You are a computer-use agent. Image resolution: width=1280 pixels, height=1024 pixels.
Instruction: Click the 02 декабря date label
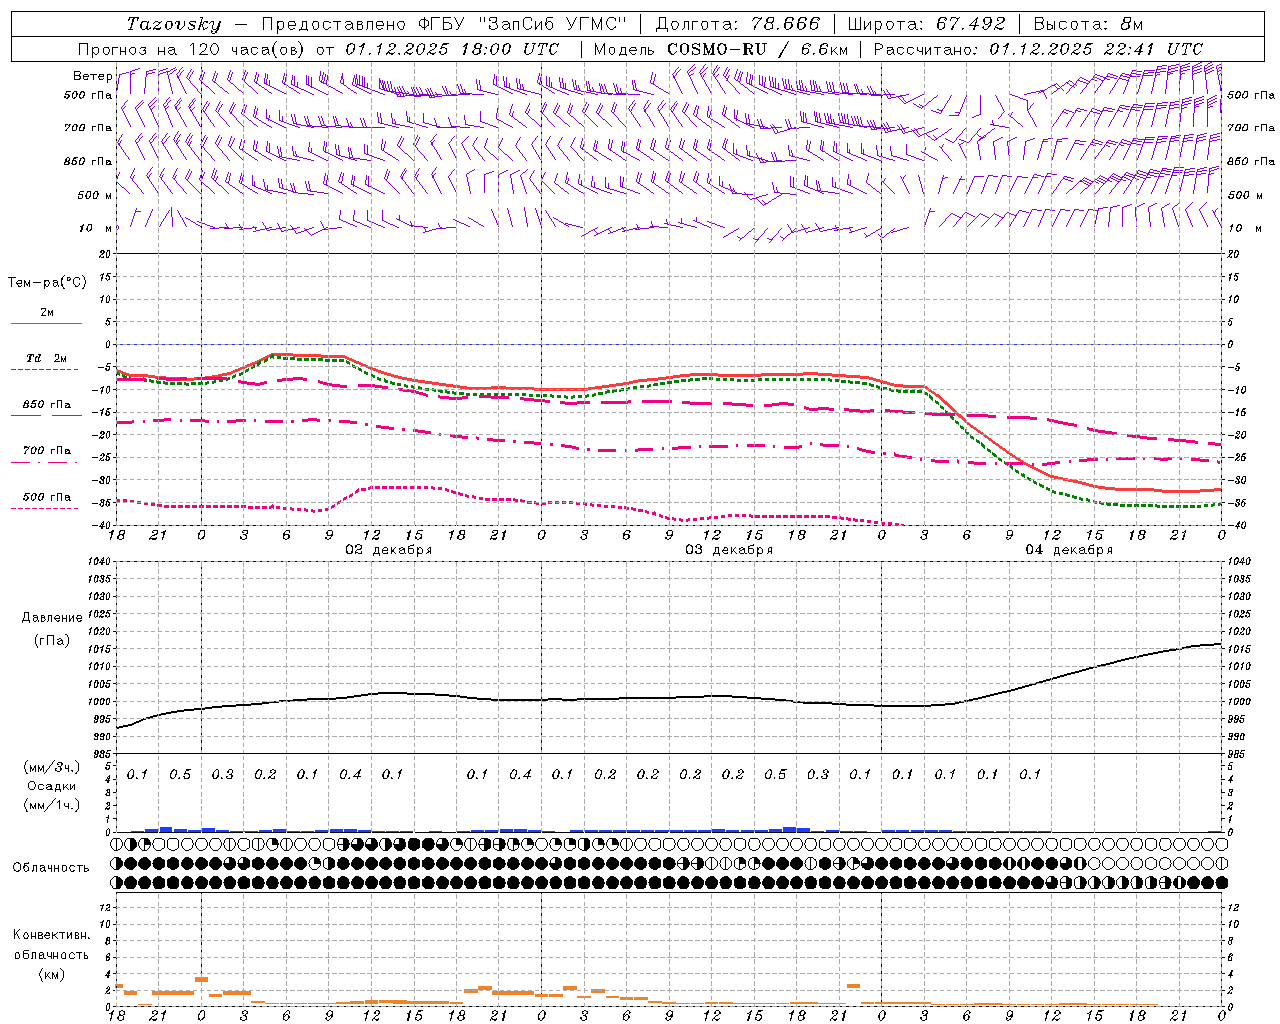[x=389, y=550]
